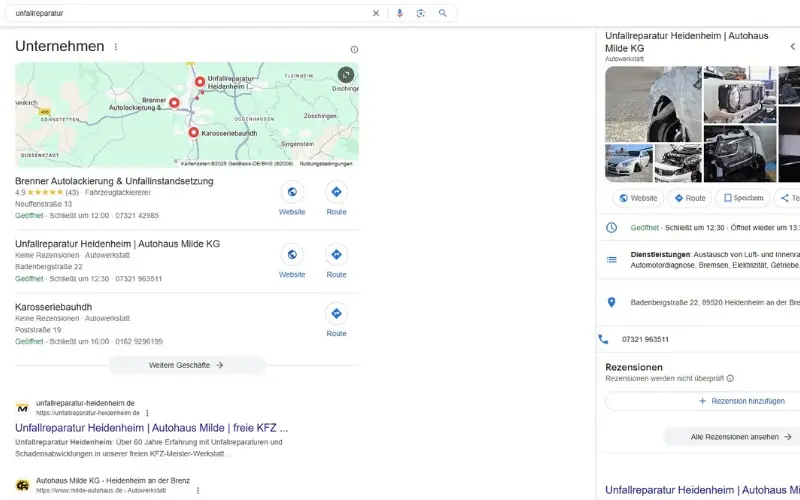Open image search with the lens icon
Viewport: 800px width, 500px height.
tap(420, 13)
